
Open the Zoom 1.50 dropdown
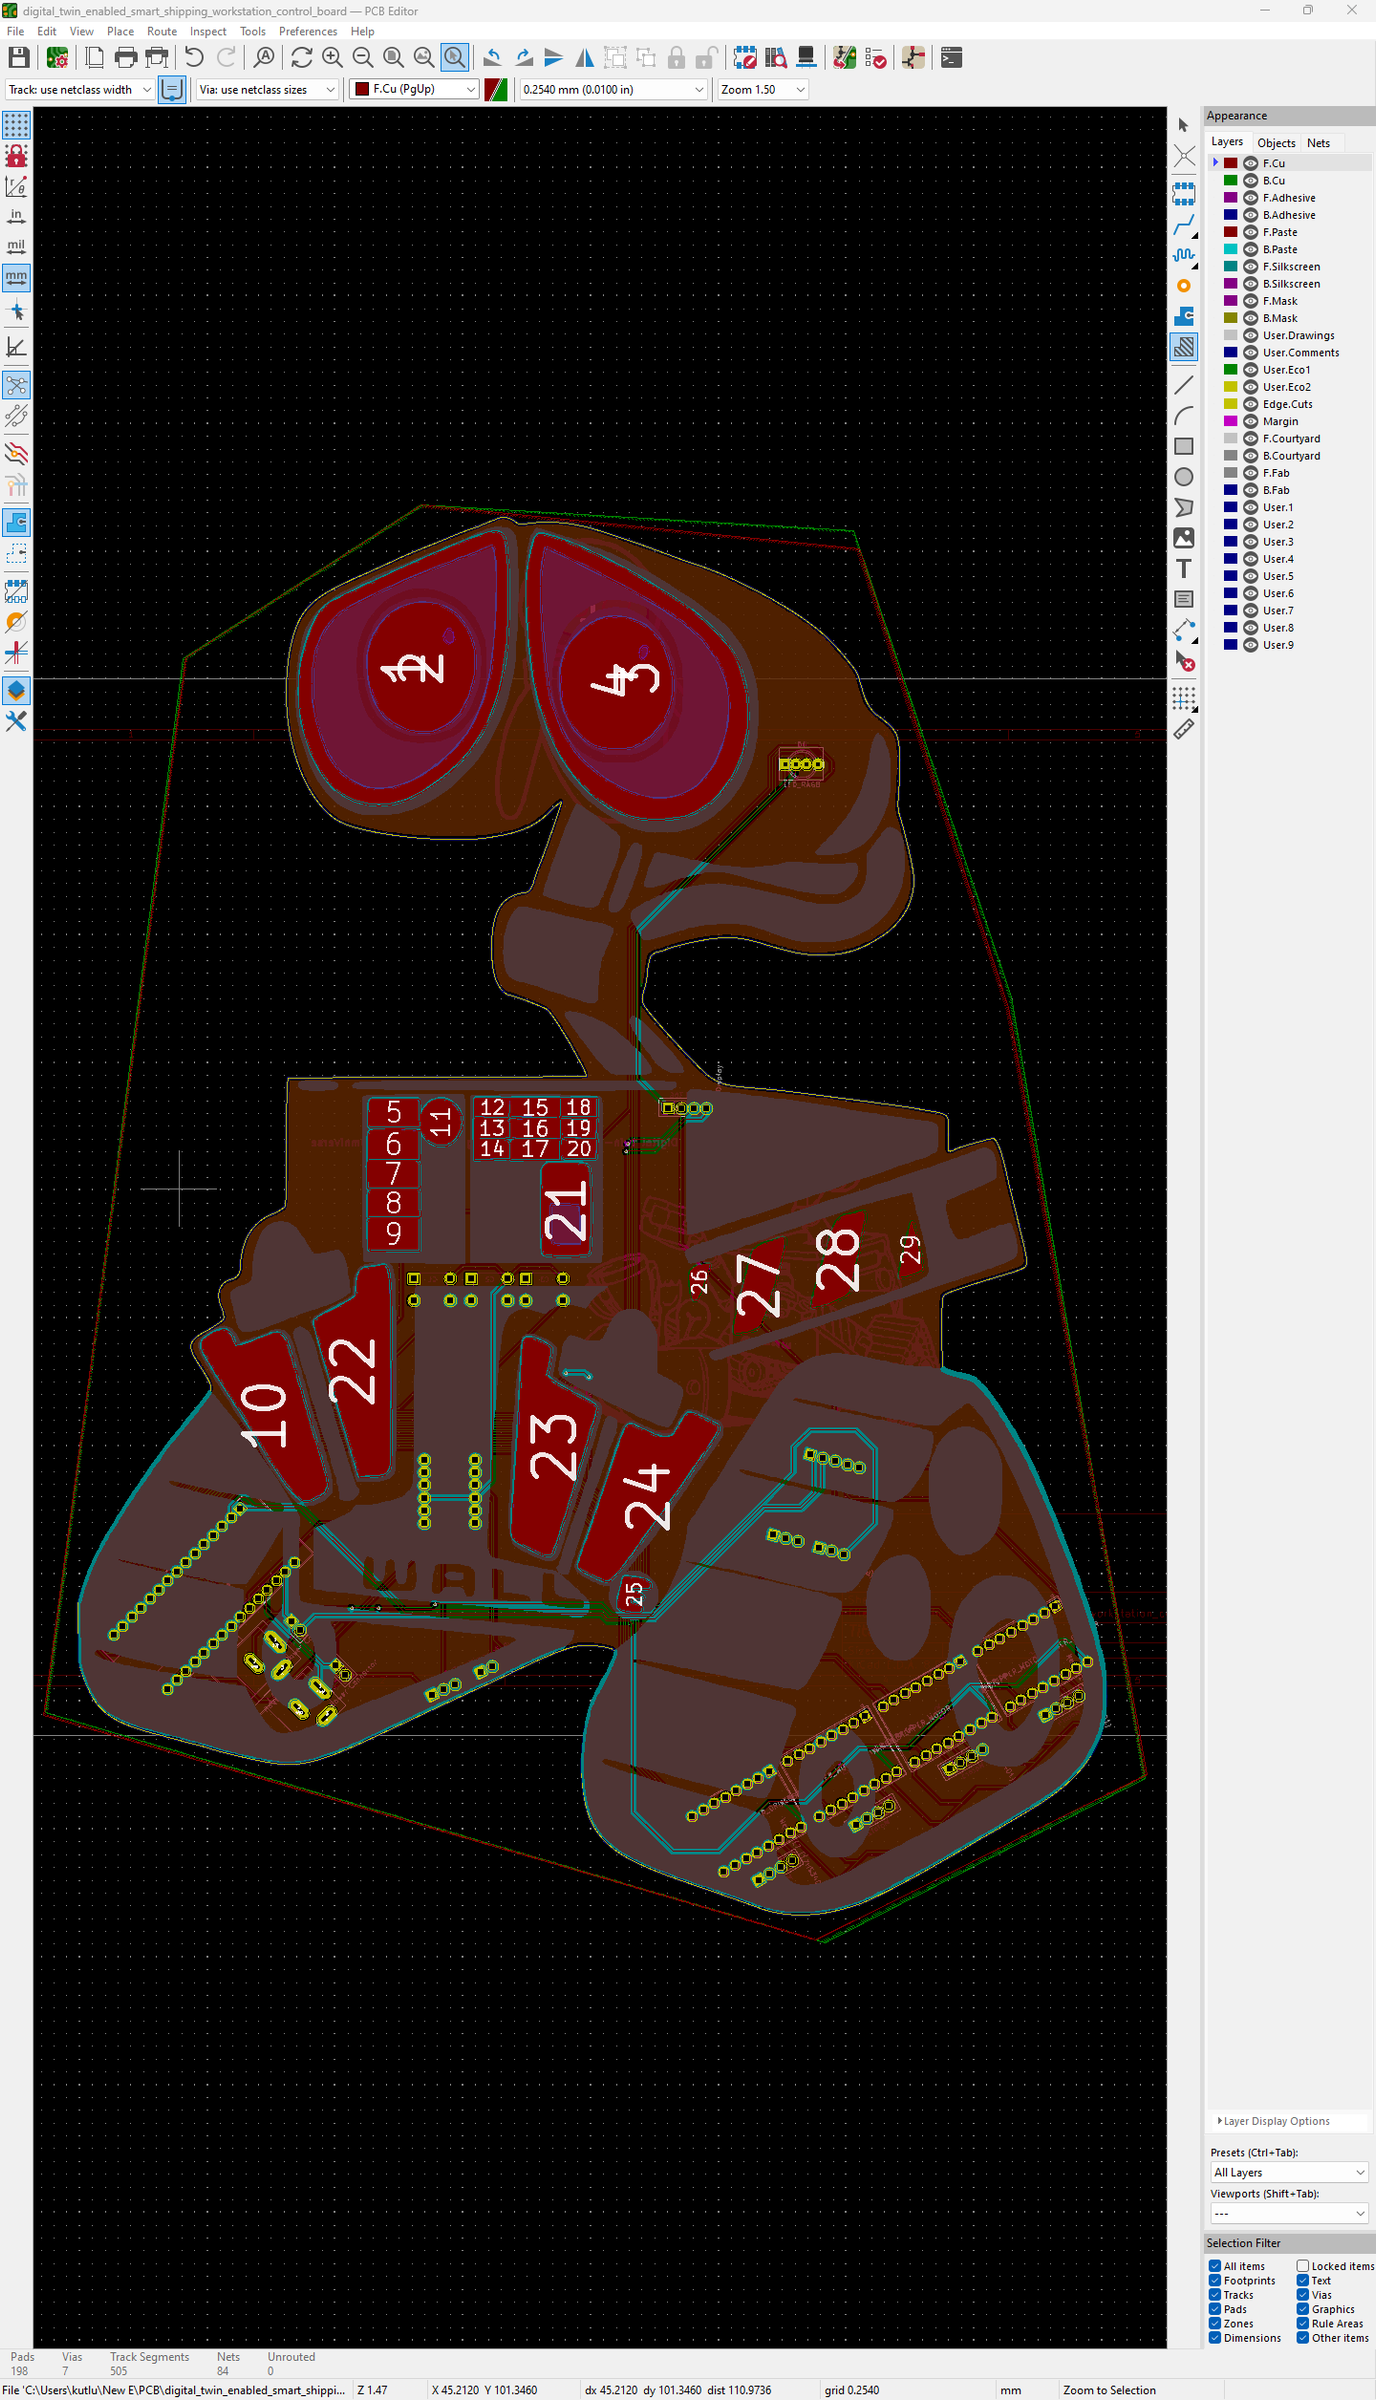[x=763, y=89]
